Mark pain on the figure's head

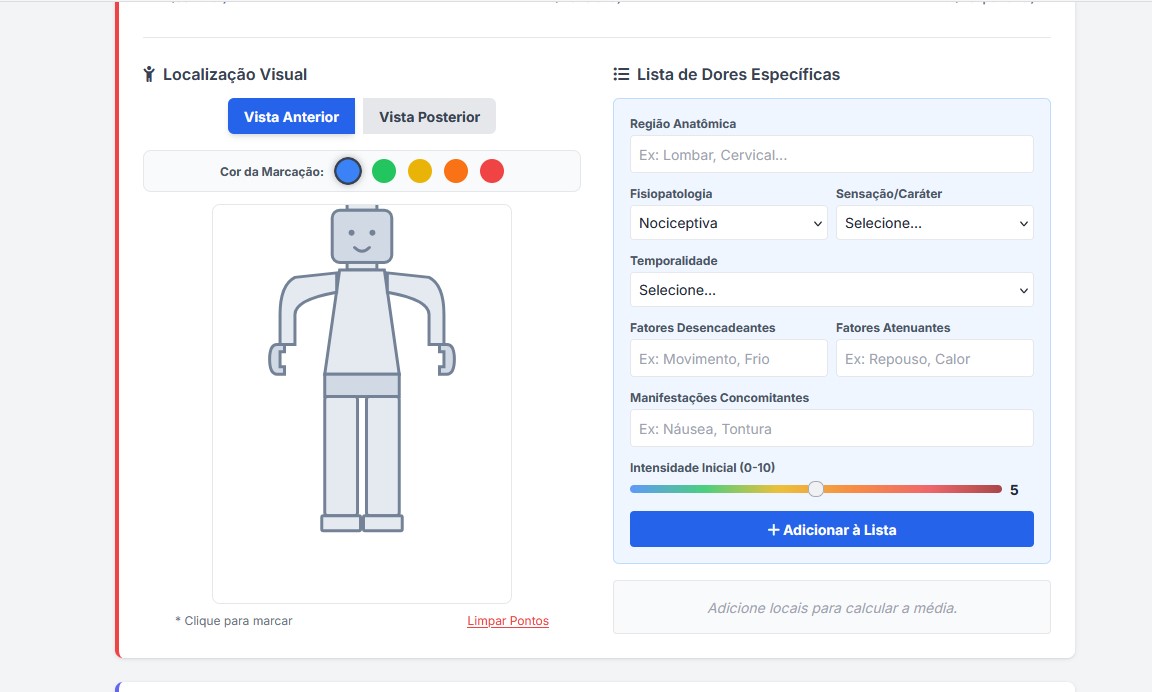(x=361, y=237)
